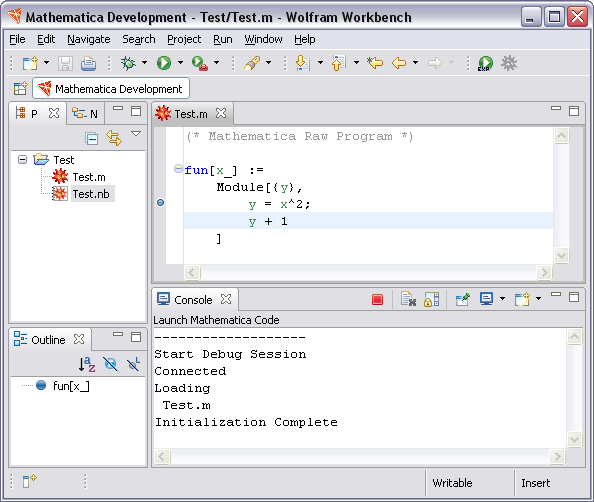Open the Project menu
594x502 pixels.
click(x=184, y=39)
